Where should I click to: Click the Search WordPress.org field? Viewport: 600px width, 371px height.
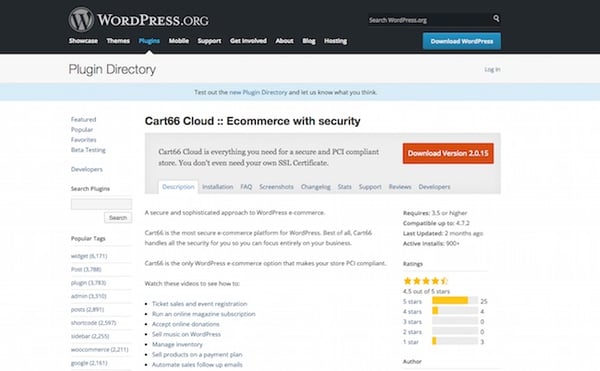pyautogui.click(x=430, y=20)
